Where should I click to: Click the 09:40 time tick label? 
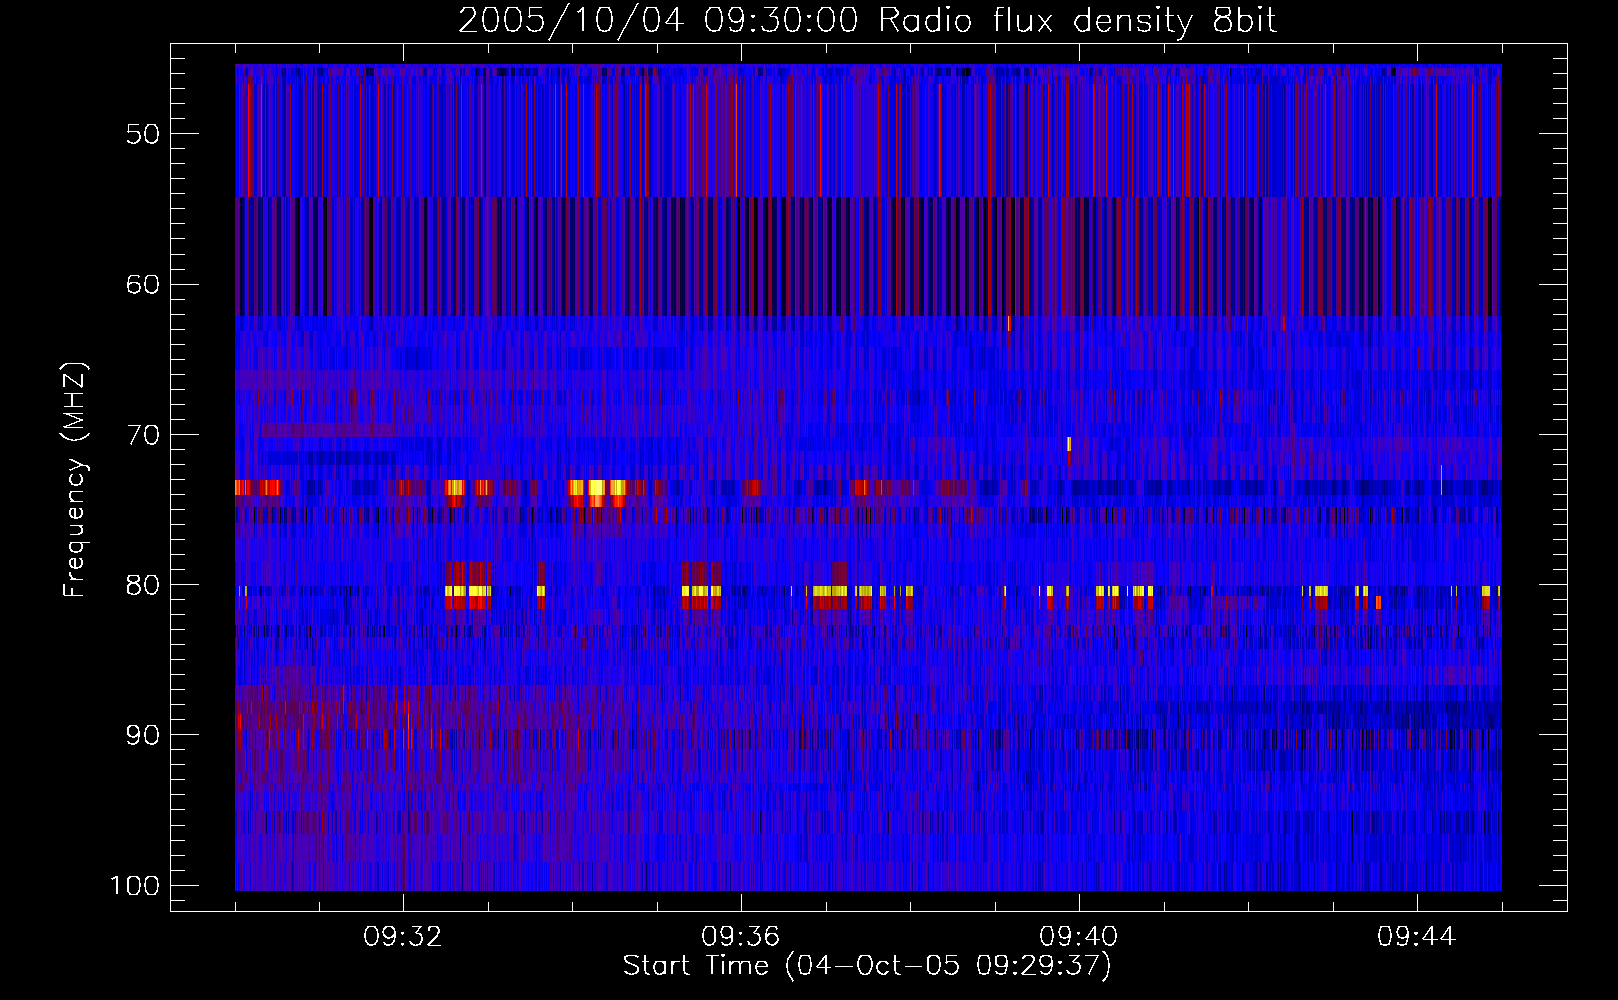1079,937
